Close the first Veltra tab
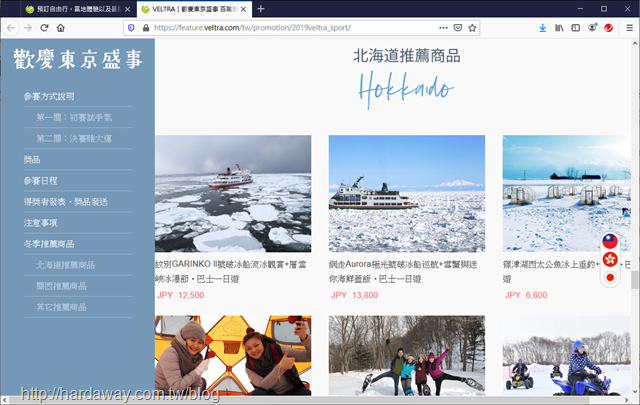Viewport: 640px width, 405px height. click(127, 9)
